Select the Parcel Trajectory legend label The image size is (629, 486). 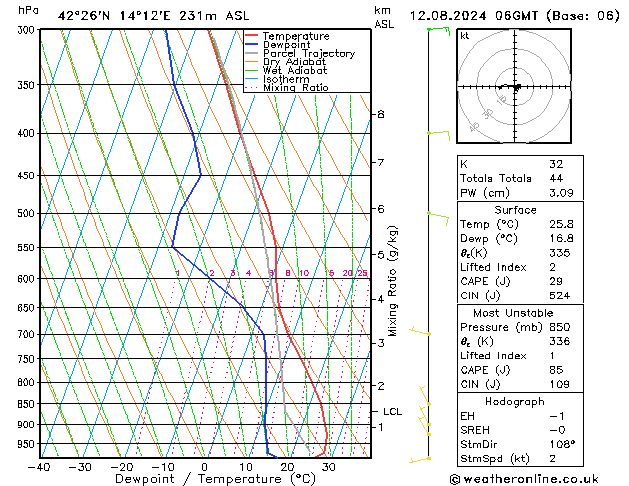[x=309, y=53]
